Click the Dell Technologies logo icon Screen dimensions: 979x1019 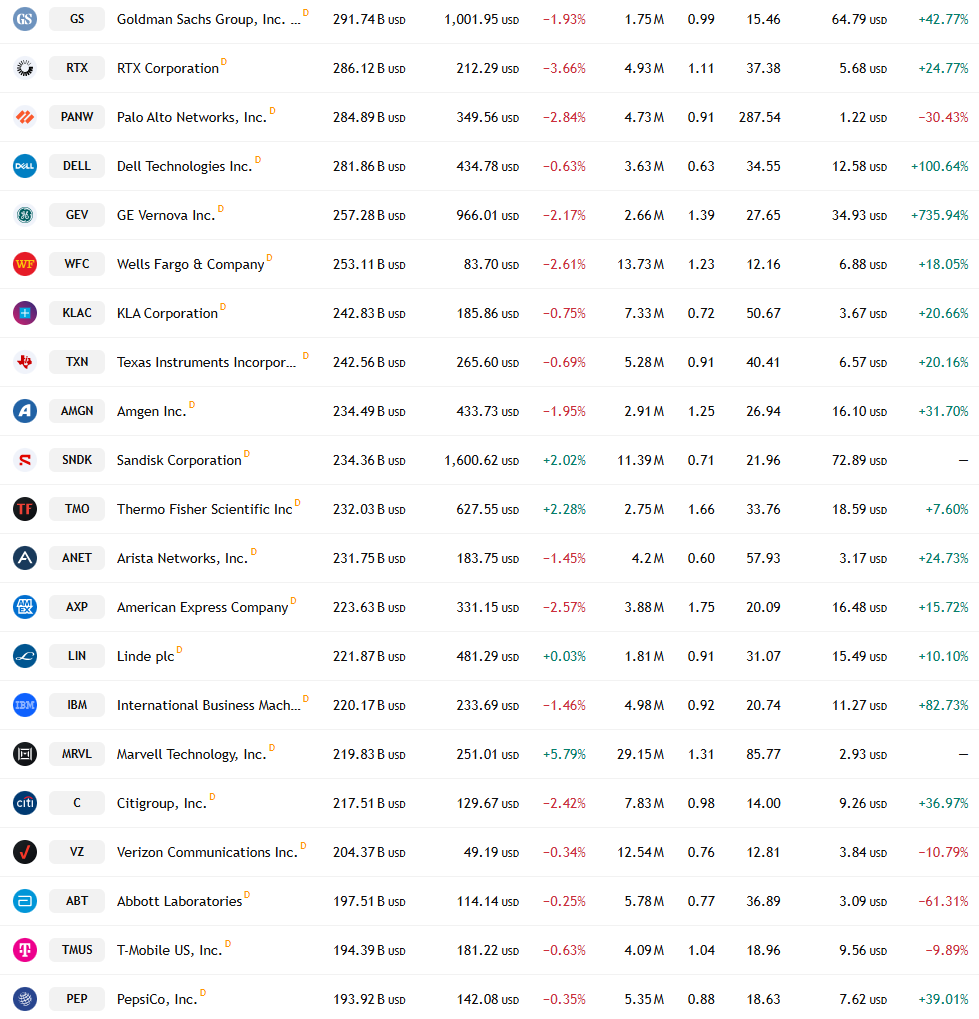point(25,166)
